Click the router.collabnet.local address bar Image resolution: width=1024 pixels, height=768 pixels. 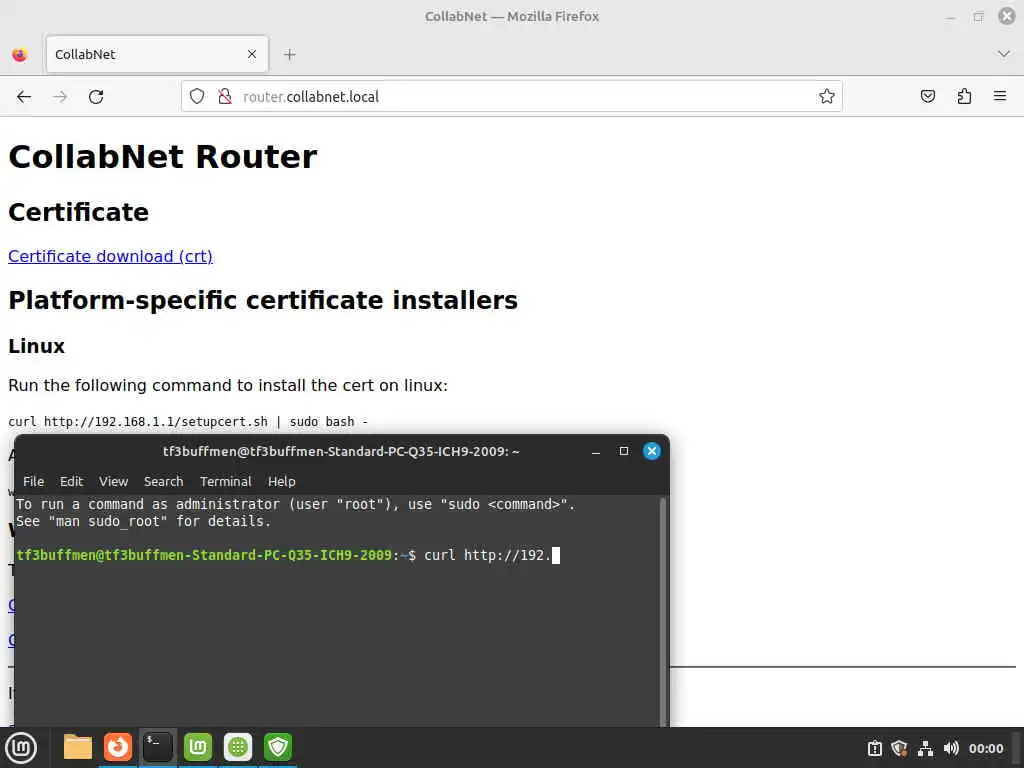511,97
